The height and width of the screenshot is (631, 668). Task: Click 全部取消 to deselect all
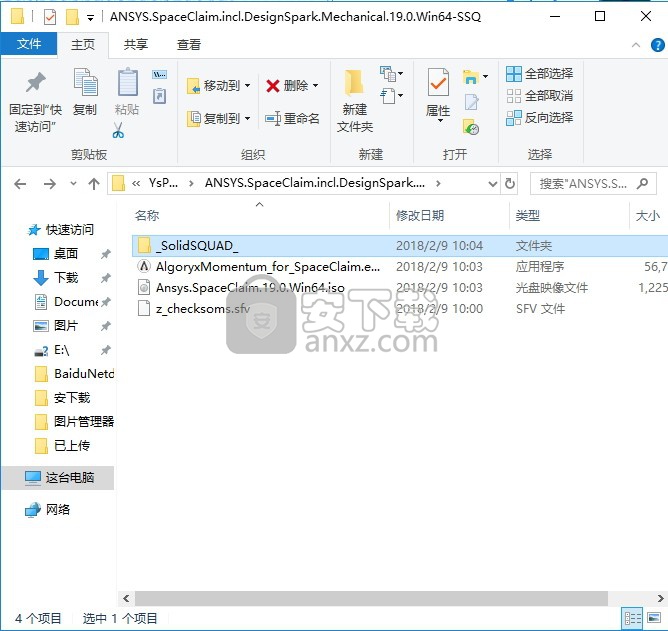click(x=539, y=96)
